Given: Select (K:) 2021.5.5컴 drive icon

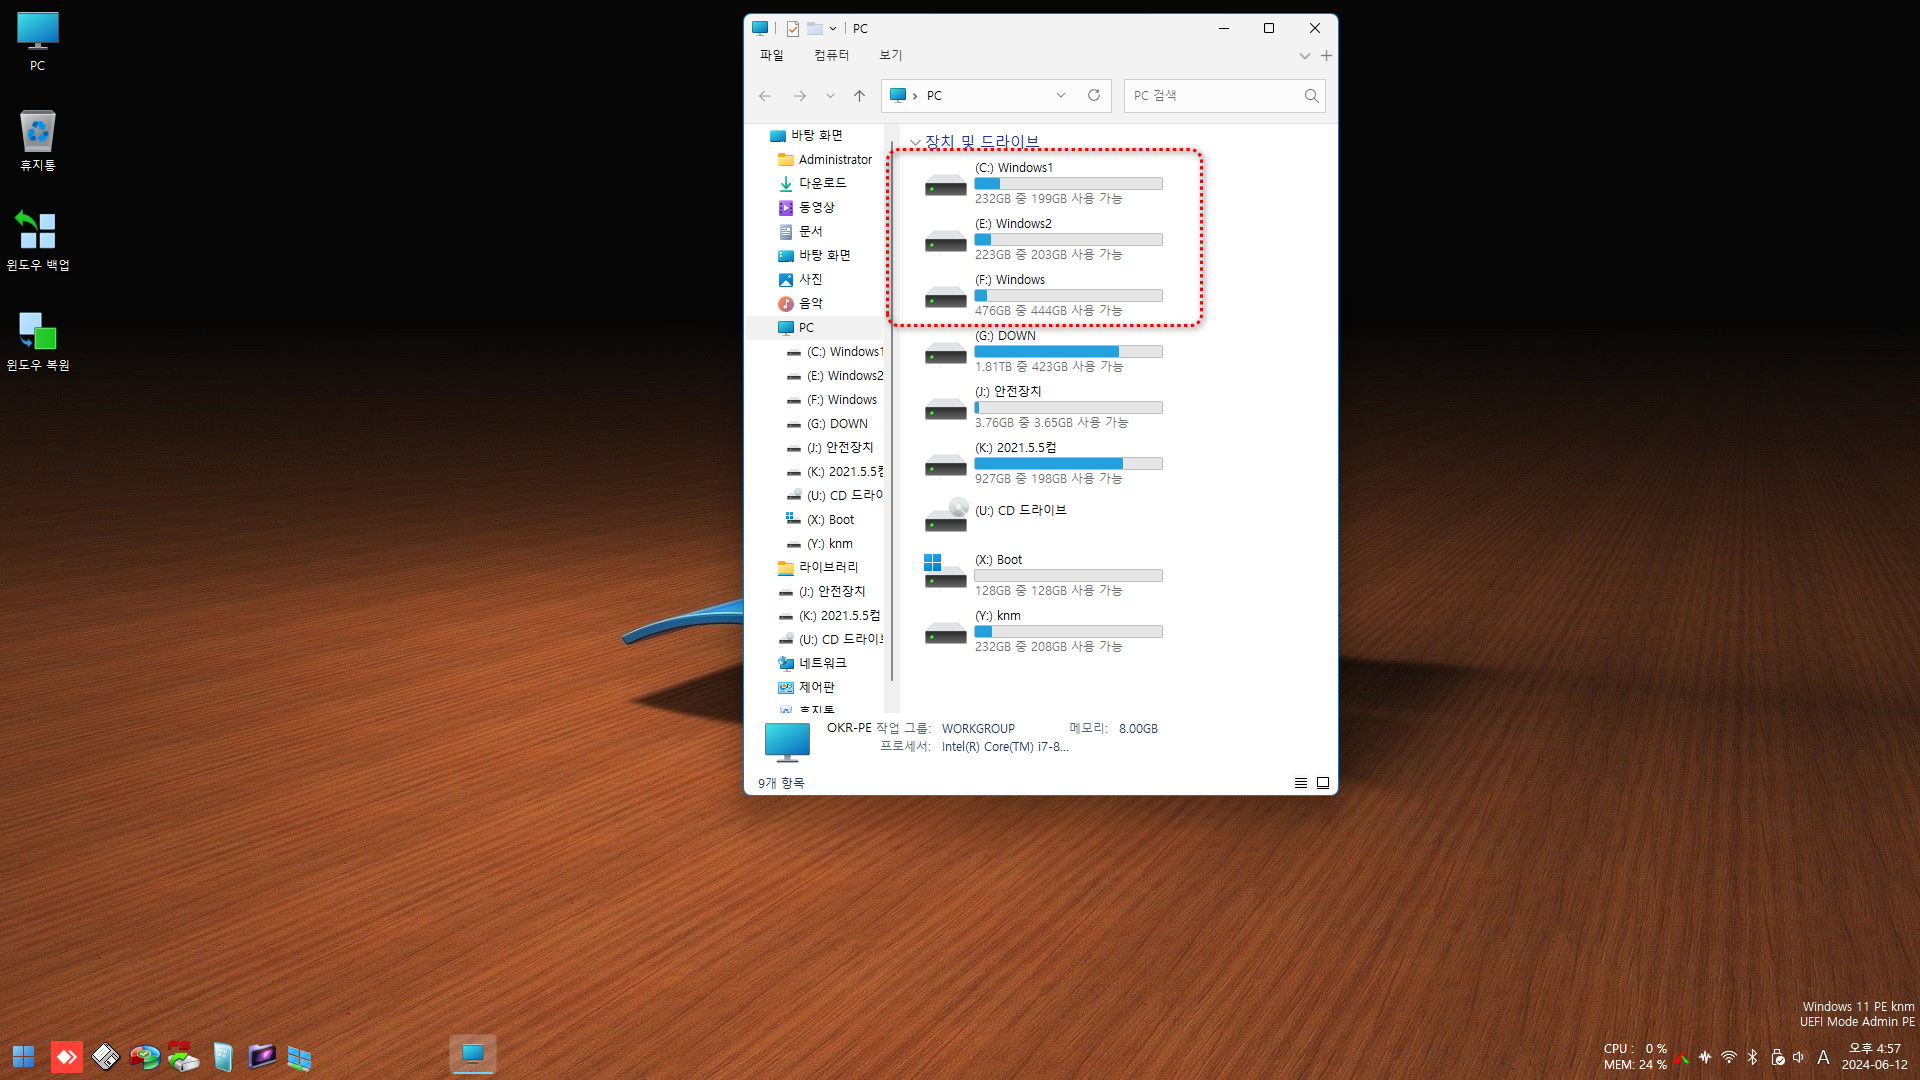Looking at the screenshot, I should pyautogui.click(x=945, y=465).
